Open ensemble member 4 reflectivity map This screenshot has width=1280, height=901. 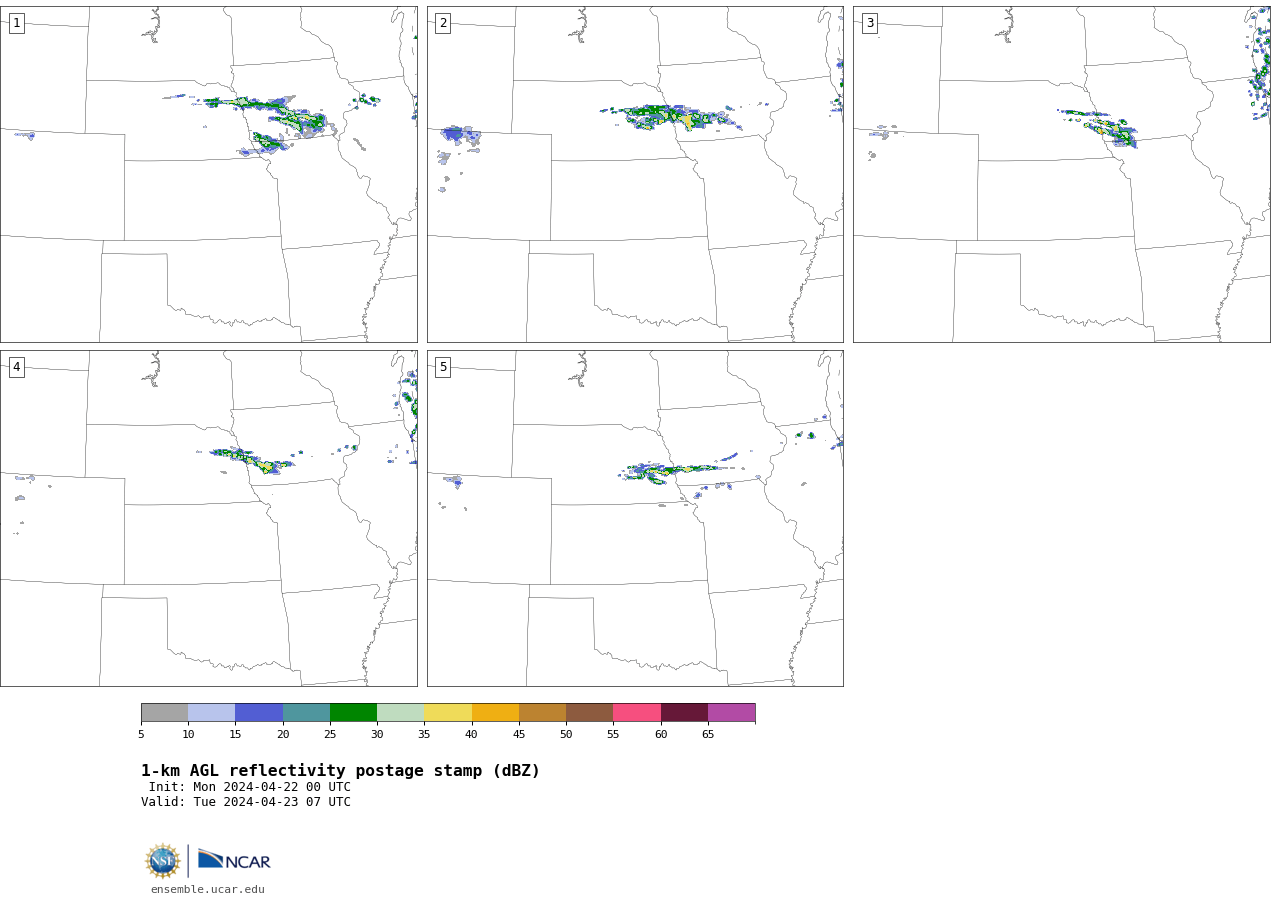[x=209, y=518]
